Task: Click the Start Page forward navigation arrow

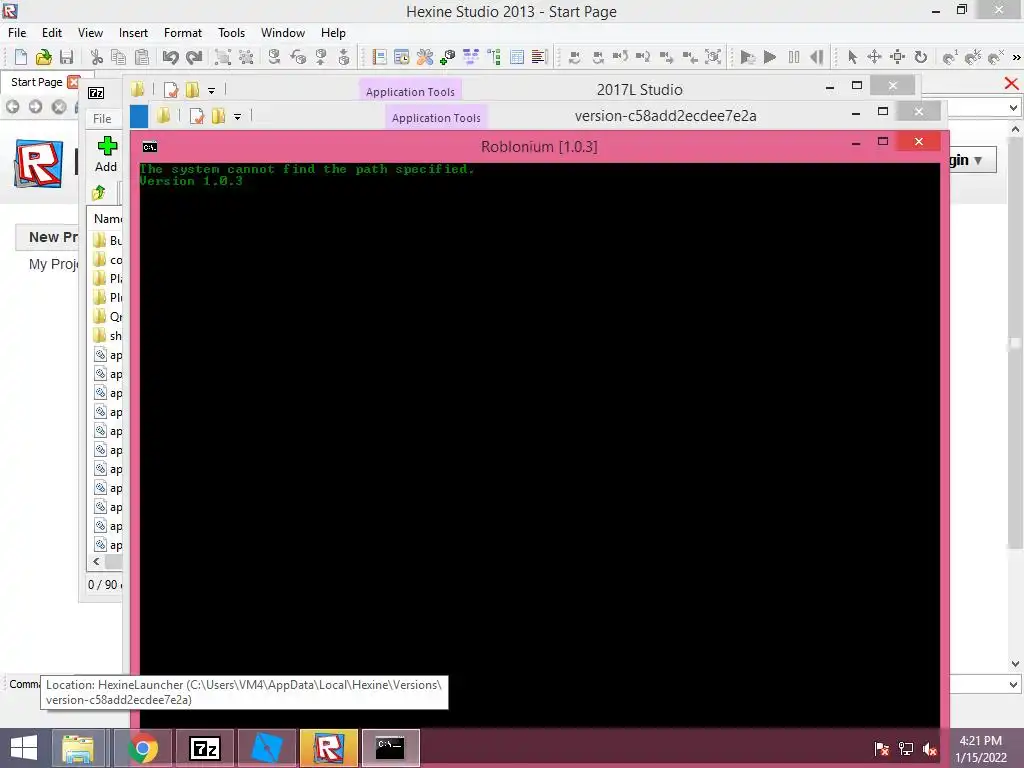Action: pos(35,106)
